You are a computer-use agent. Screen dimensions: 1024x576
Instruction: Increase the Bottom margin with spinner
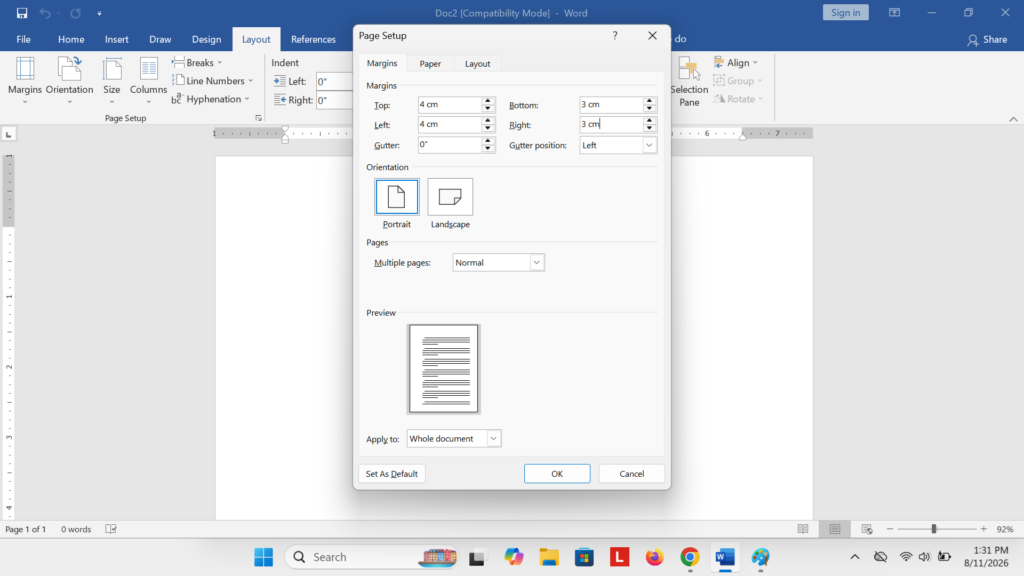(648, 101)
